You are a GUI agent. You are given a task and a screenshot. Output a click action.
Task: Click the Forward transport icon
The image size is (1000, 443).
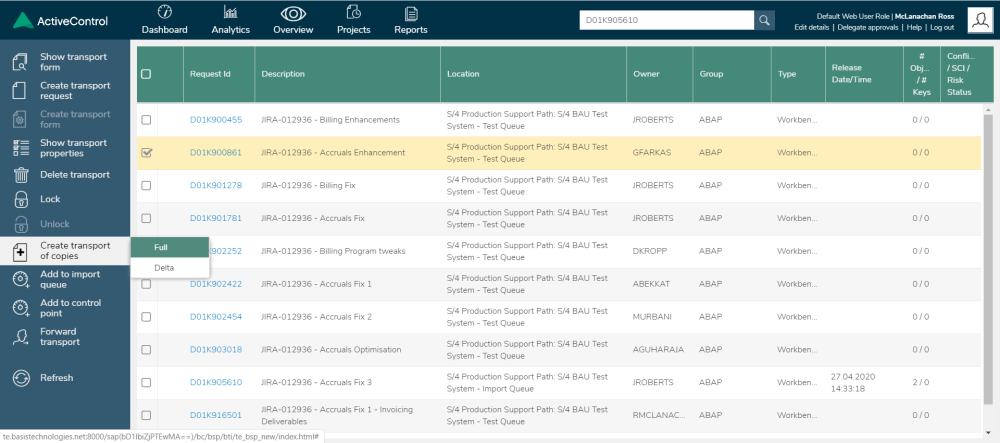point(21,337)
